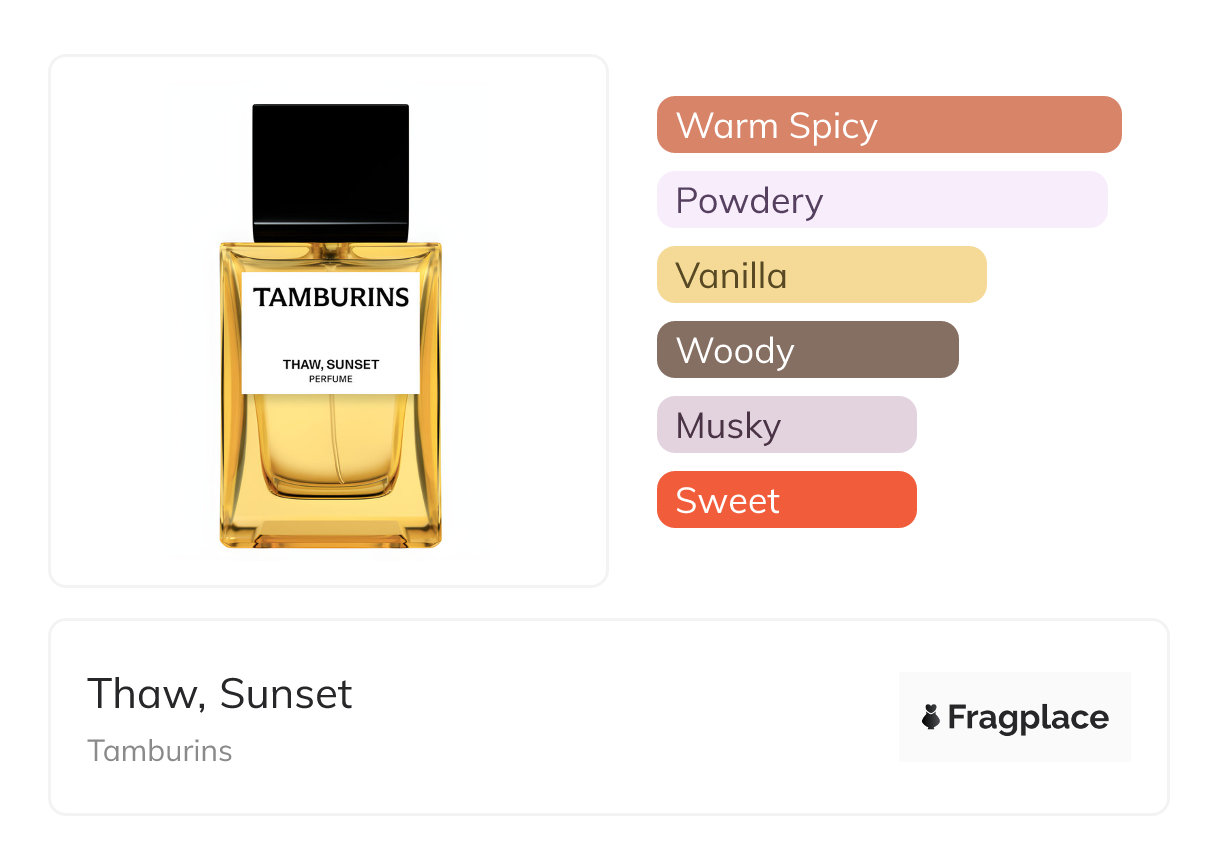This screenshot has height=864, width=1218.
Task: Click the small PERFUME word on the label
Action: [x=331, y=379]
